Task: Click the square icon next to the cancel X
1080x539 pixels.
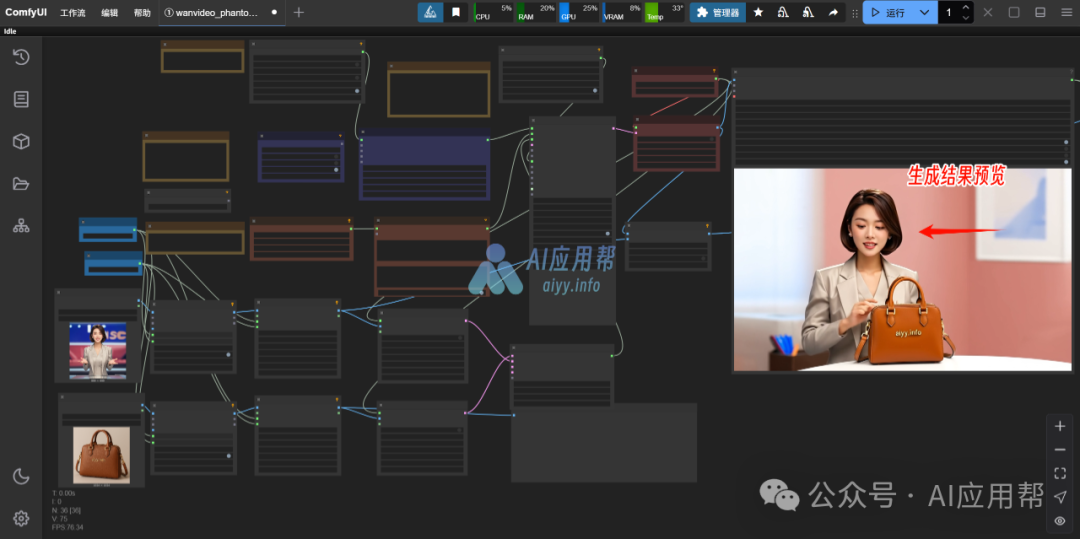Action: coord(1014,12)
